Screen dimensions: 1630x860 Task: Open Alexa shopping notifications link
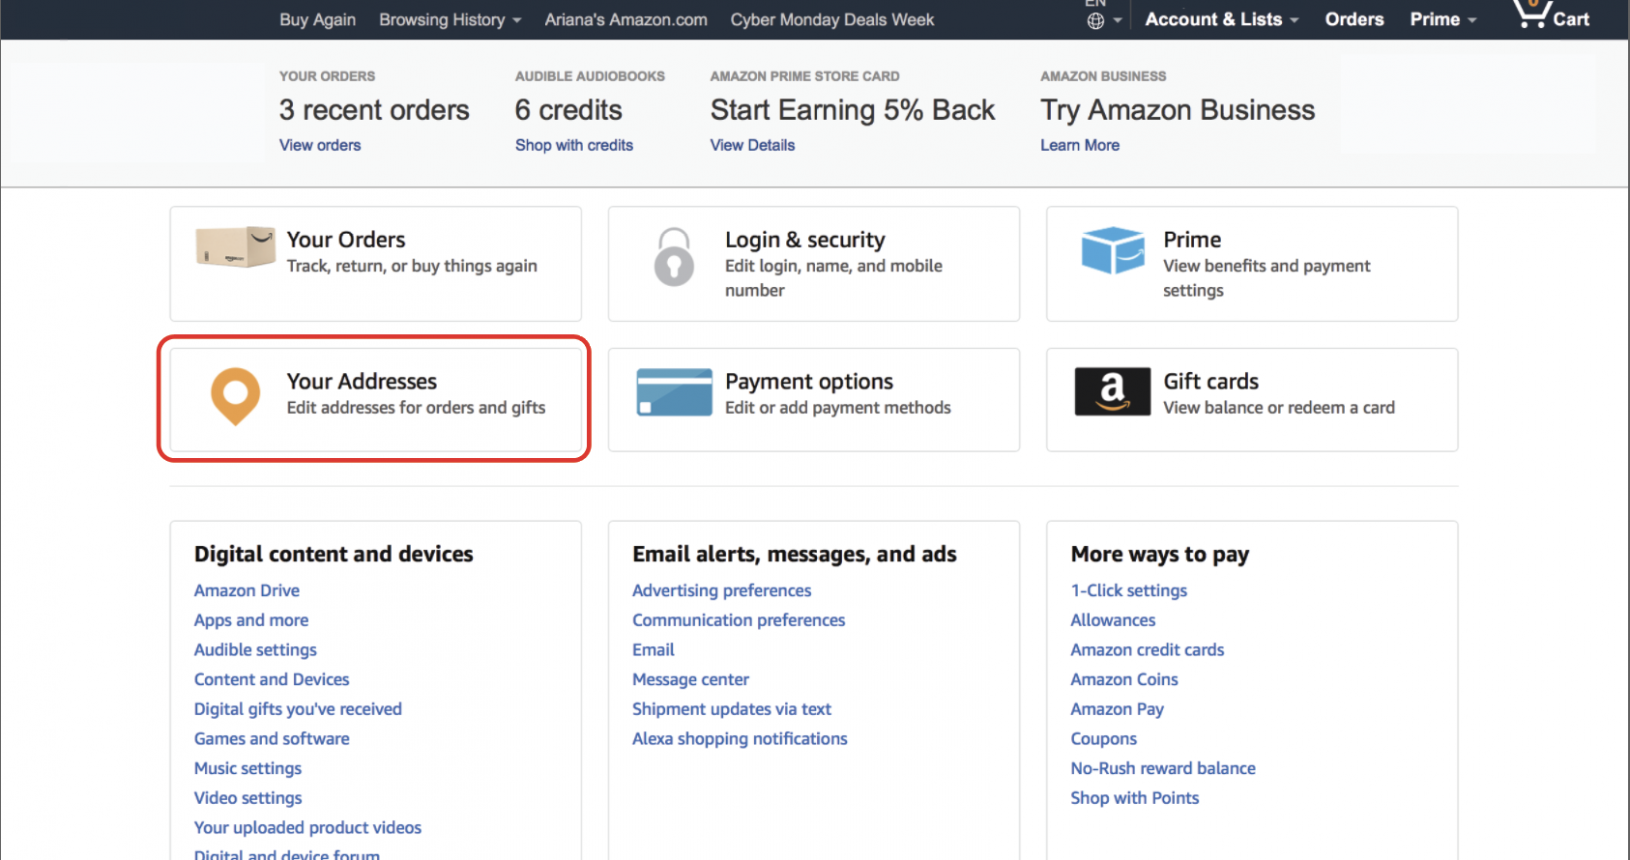point(740,739)
